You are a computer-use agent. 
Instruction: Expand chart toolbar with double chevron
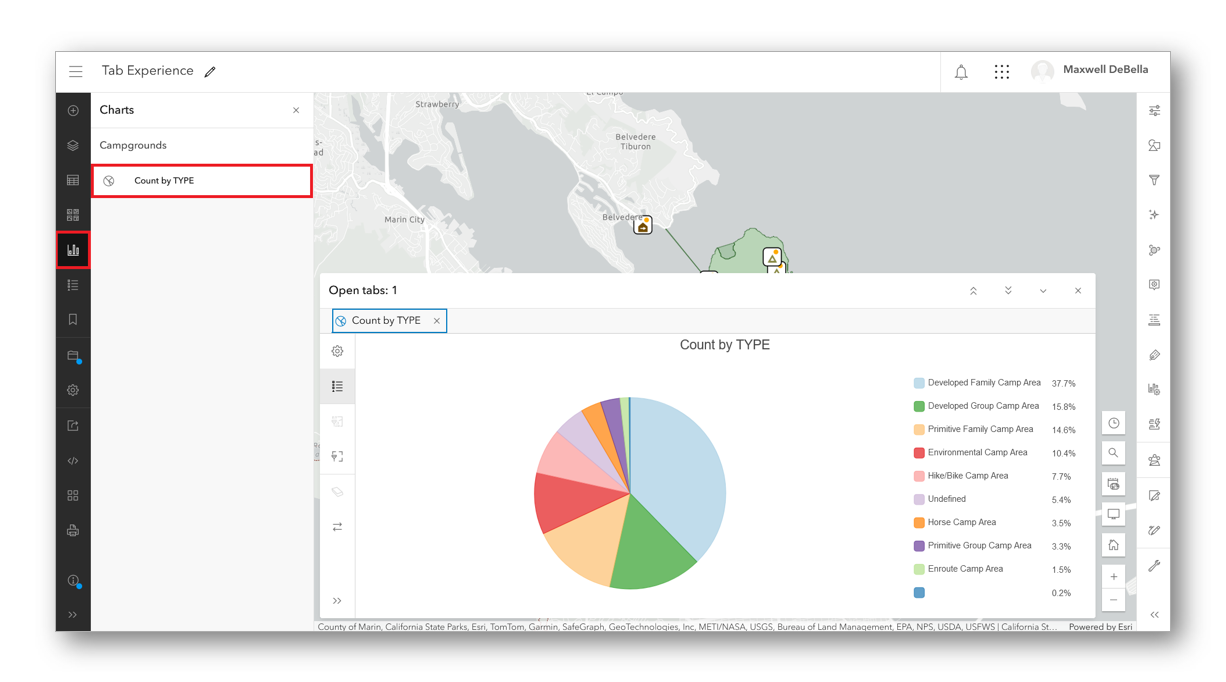coord(337,601)
